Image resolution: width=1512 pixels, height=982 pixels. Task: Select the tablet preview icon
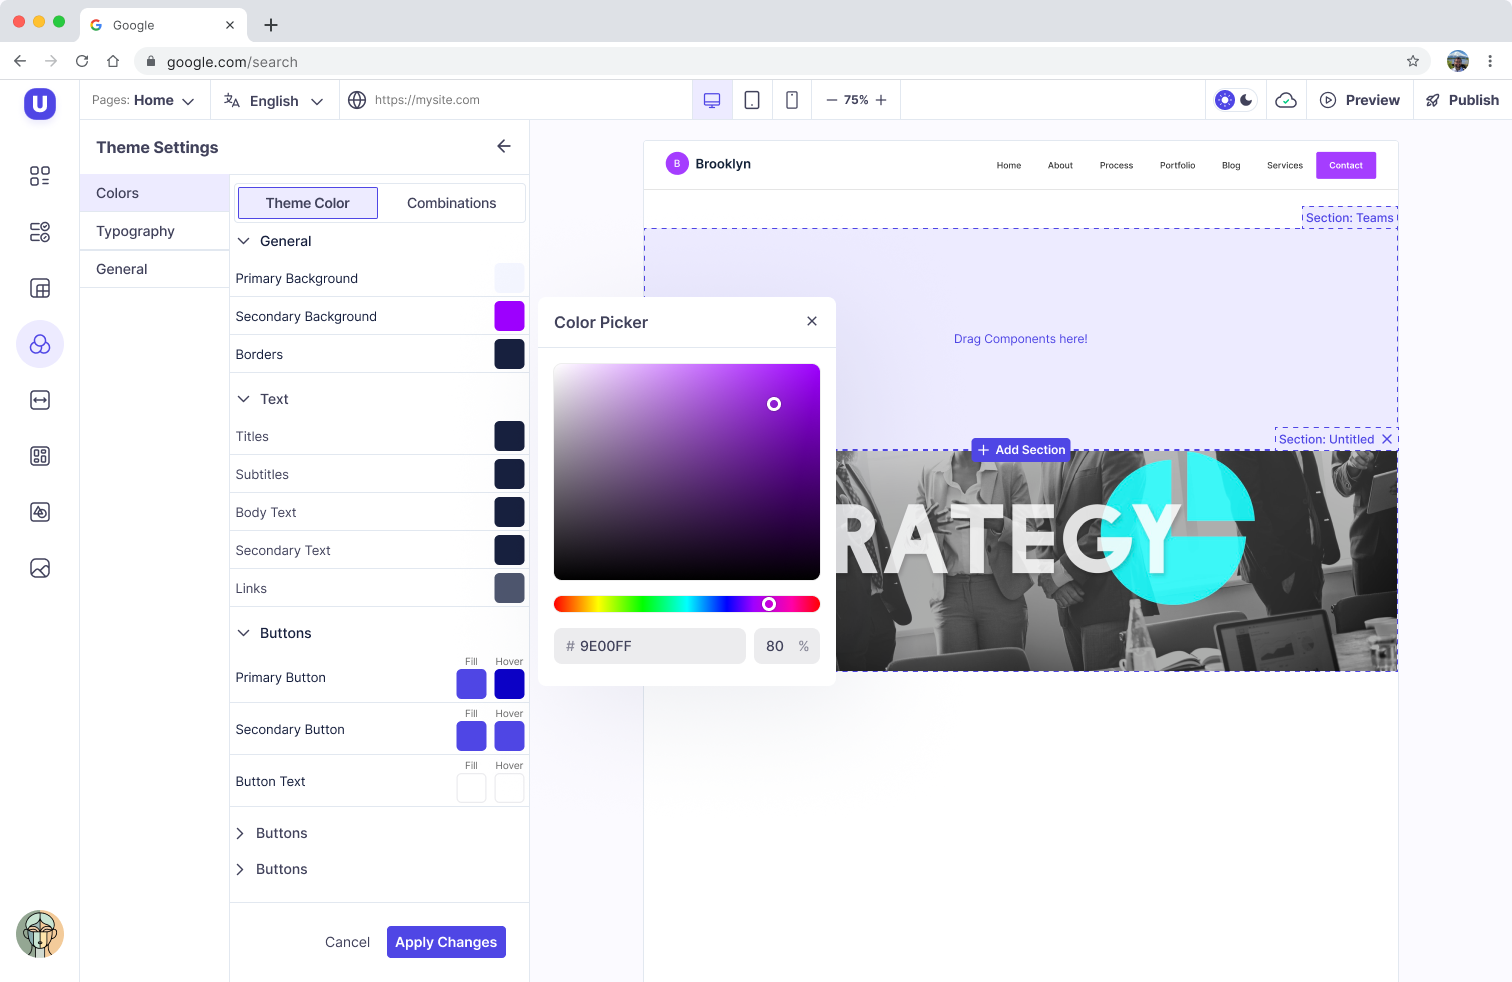752,99
